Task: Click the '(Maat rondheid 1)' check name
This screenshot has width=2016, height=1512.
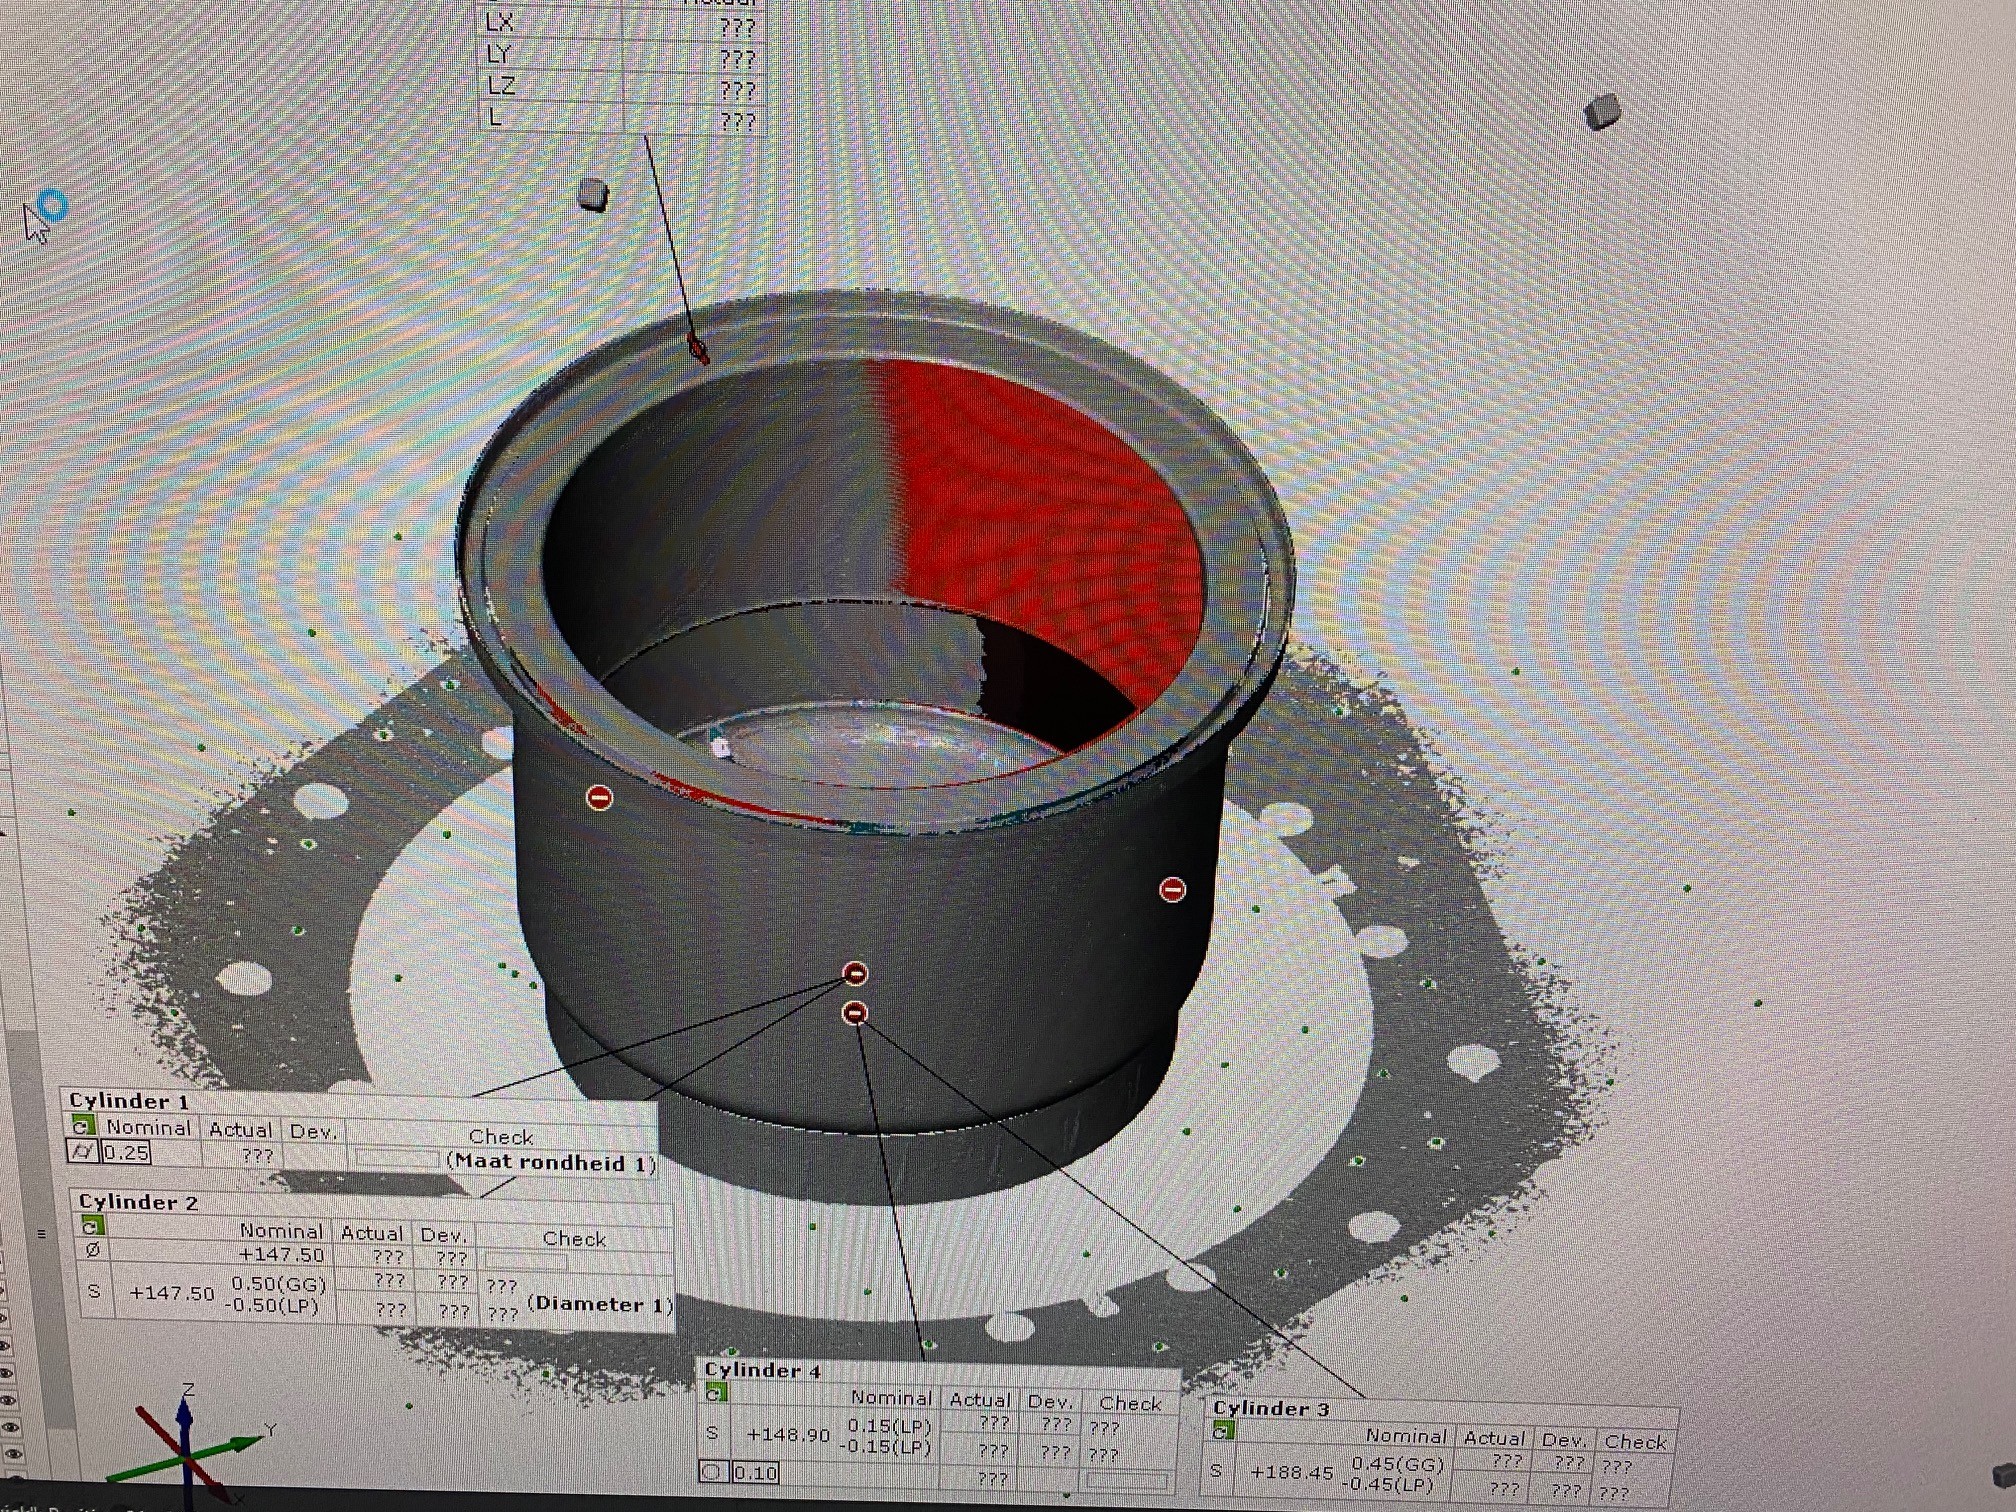Action: pos(551,1162)
